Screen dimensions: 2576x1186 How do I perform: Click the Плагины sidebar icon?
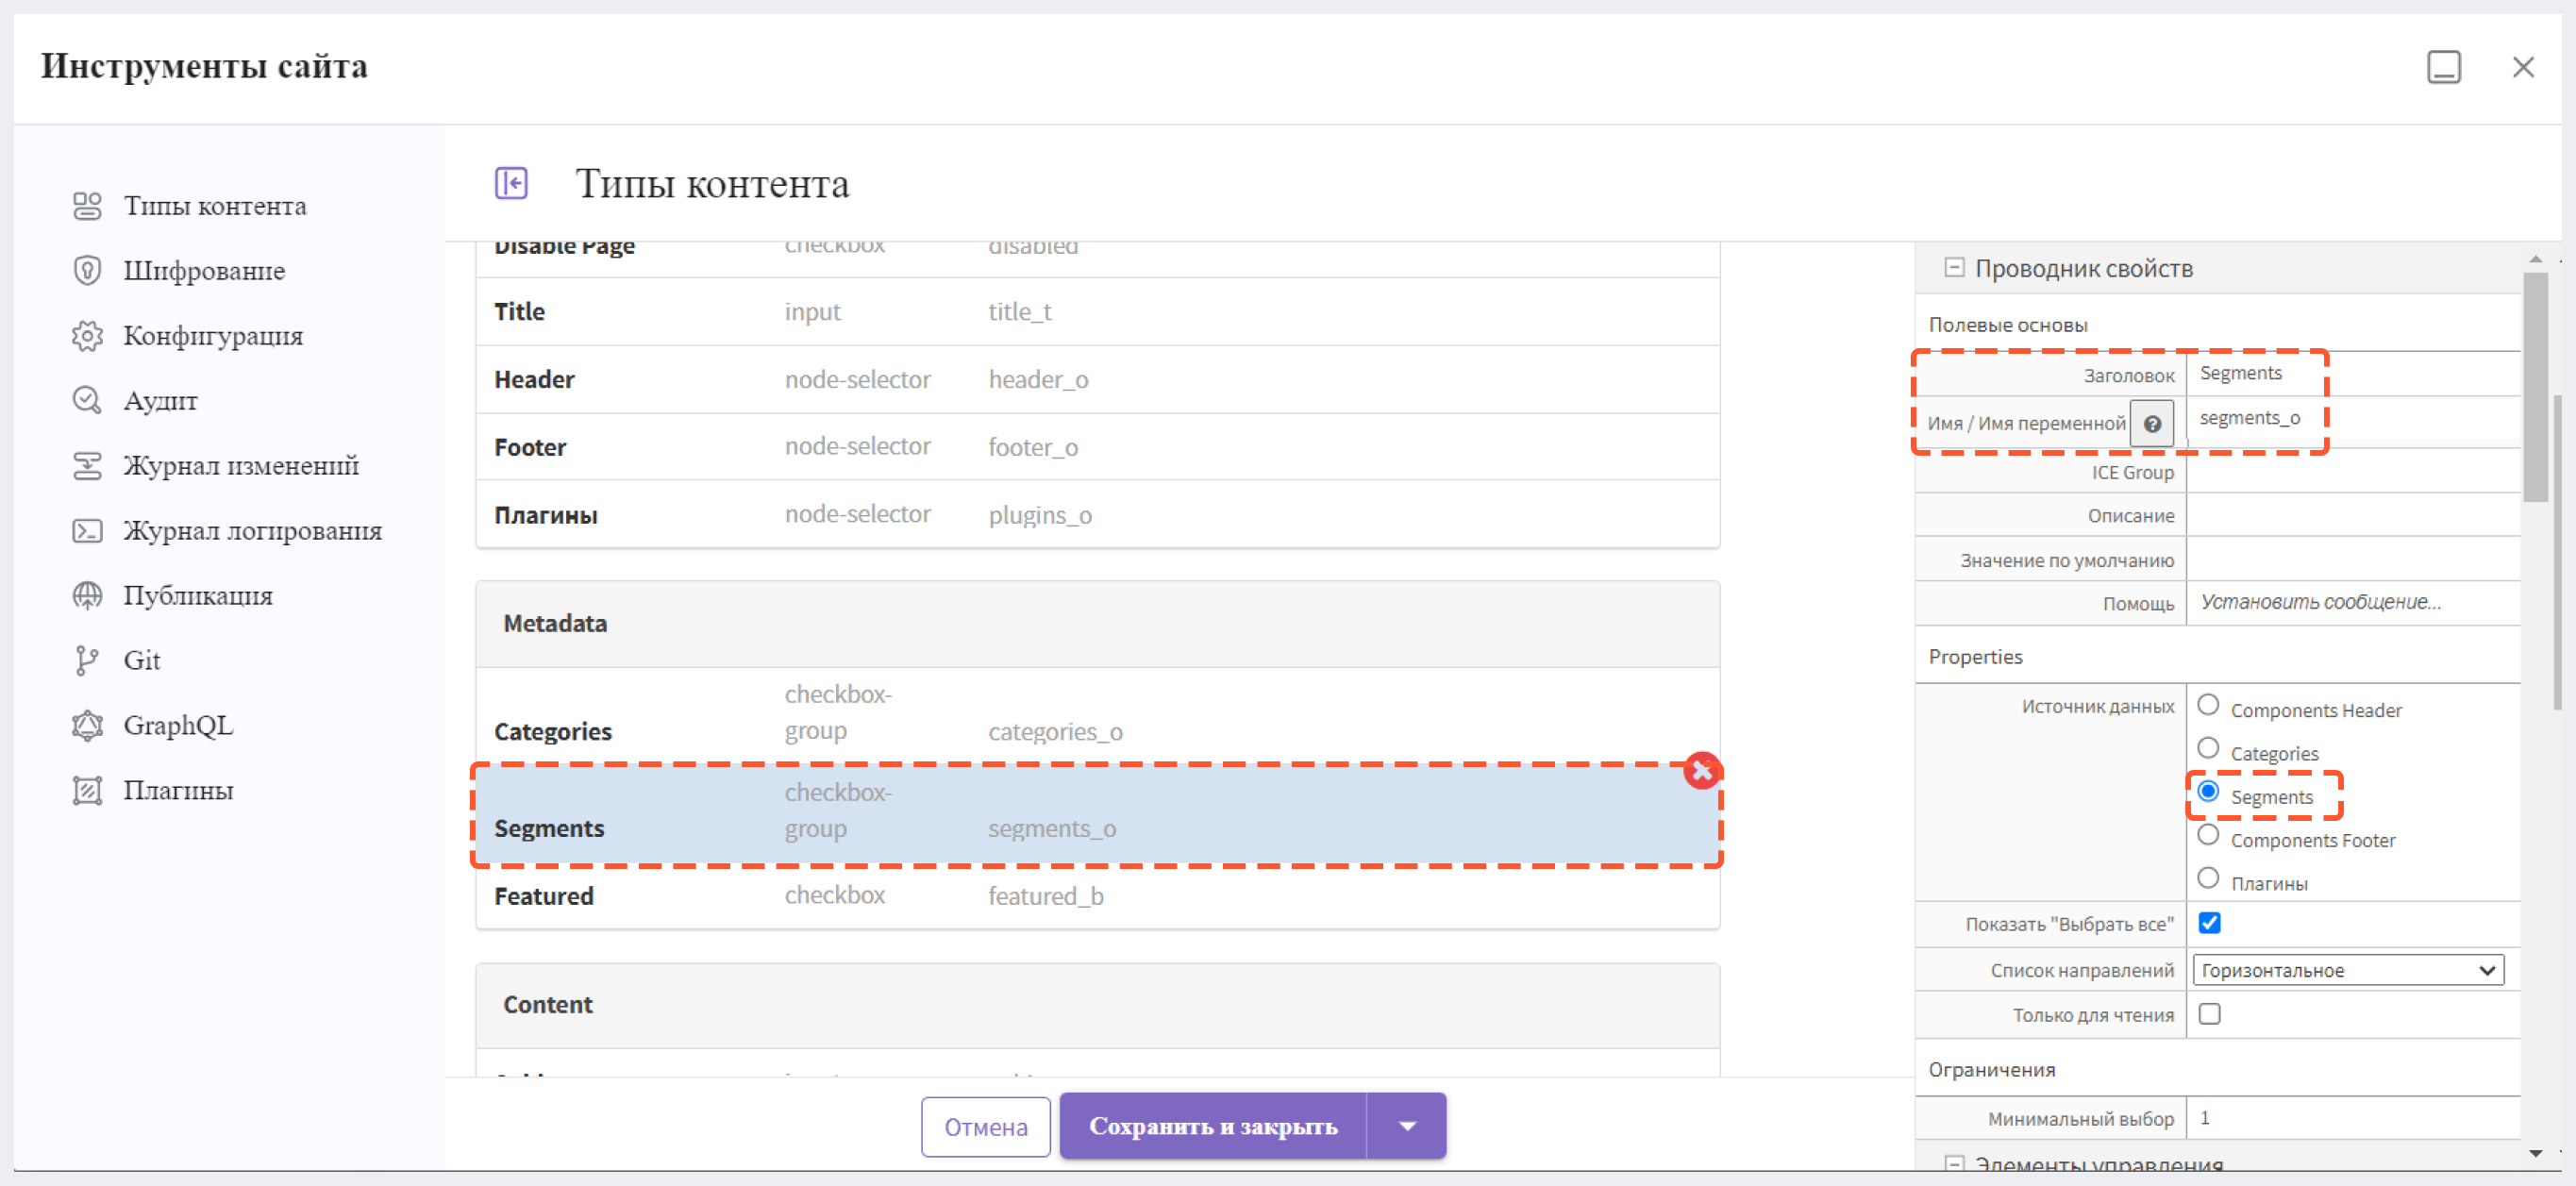pos(87,791)
